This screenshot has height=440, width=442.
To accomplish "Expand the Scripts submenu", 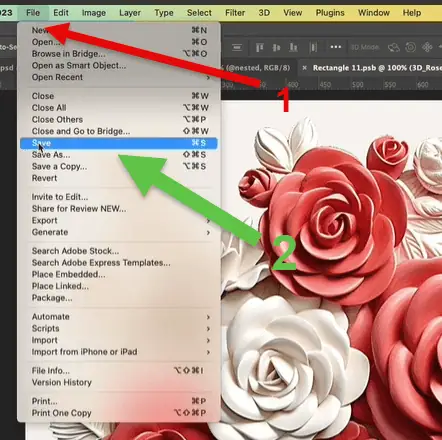I will [x=119, y=328].
